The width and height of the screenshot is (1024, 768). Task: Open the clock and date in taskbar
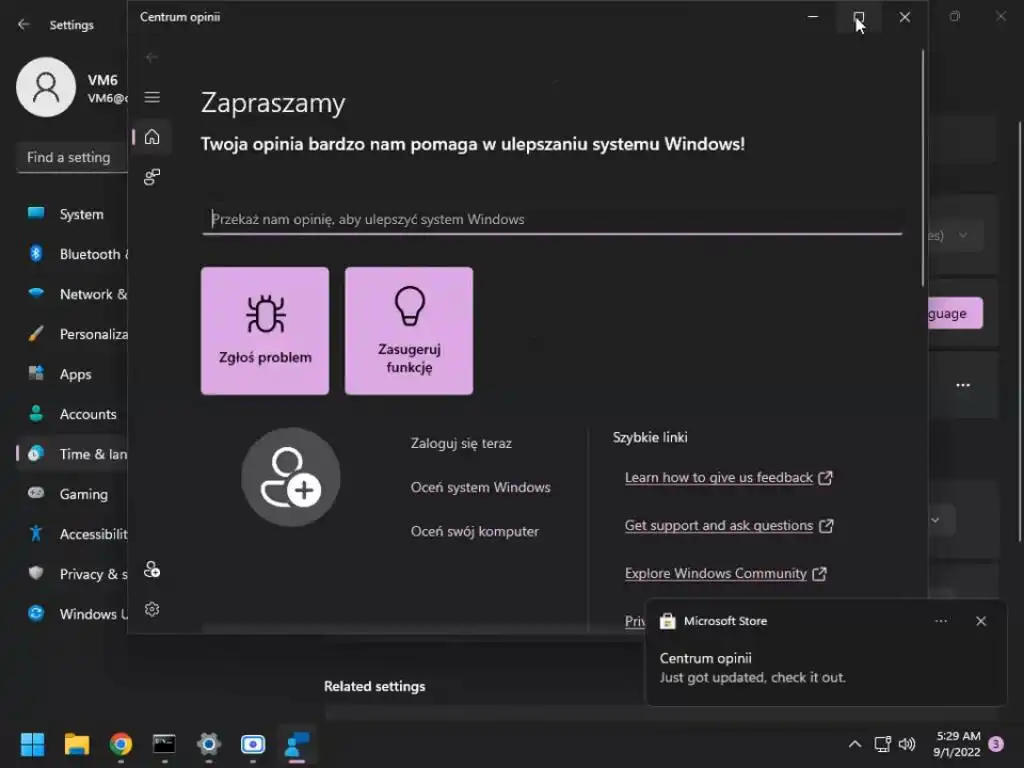tap(957, 744)
